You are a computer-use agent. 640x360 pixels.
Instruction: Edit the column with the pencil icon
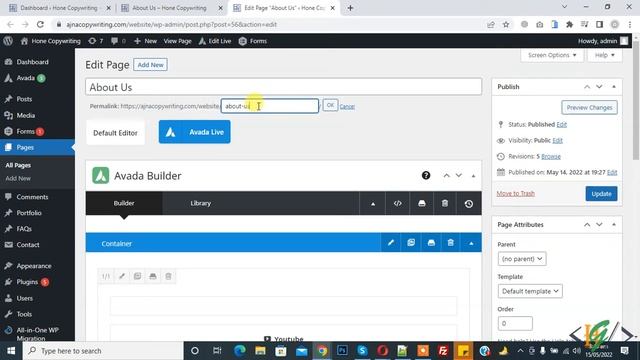(122, 276)
